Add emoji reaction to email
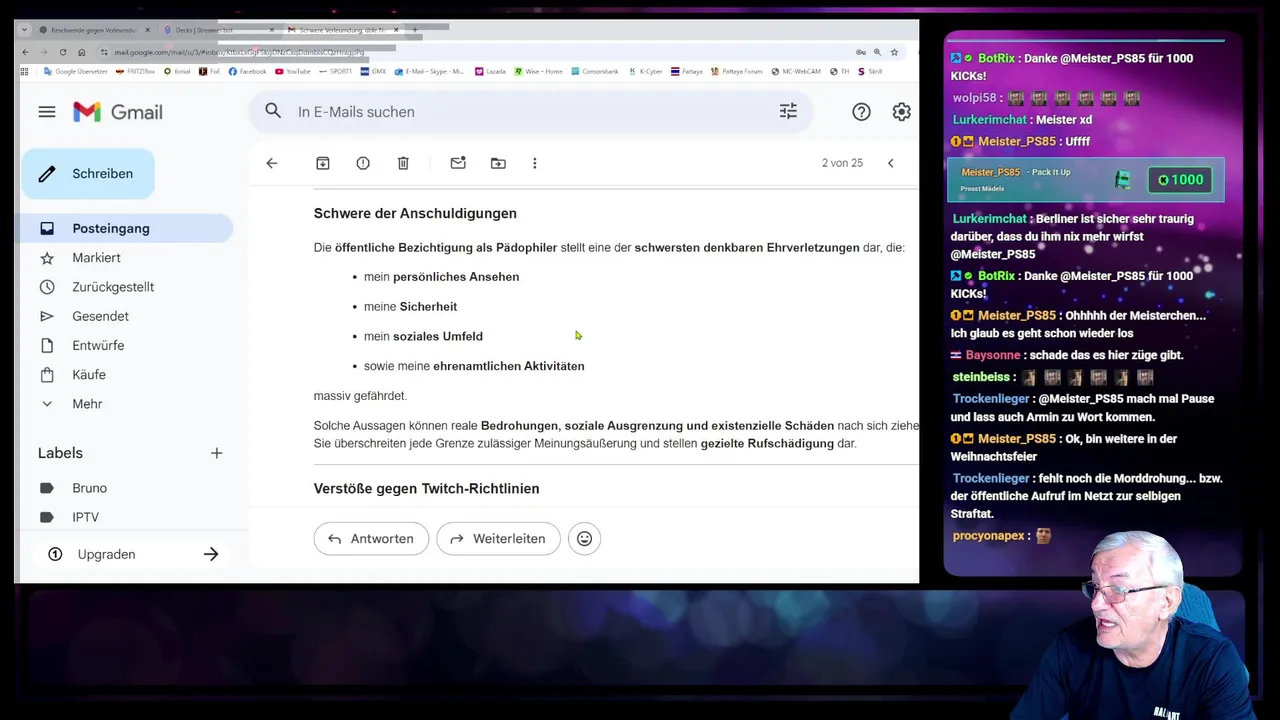The image size is (1280, 720). pos(585,538)
